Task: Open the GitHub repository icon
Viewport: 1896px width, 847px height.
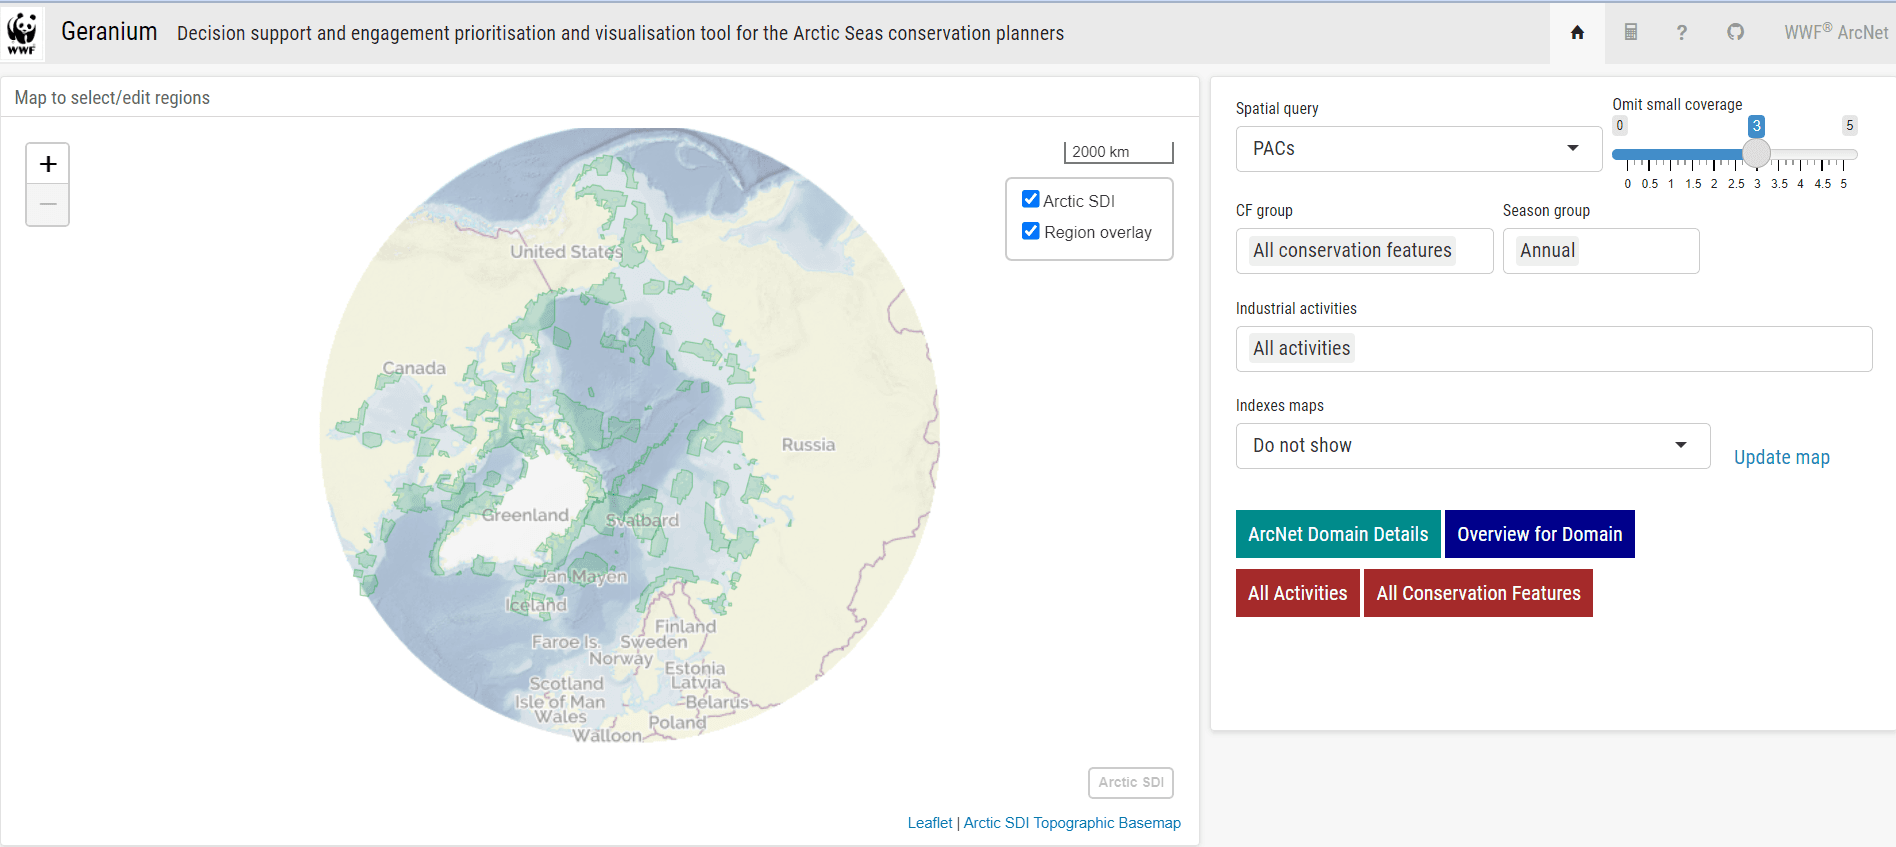Action: [x=1735, y=33]
